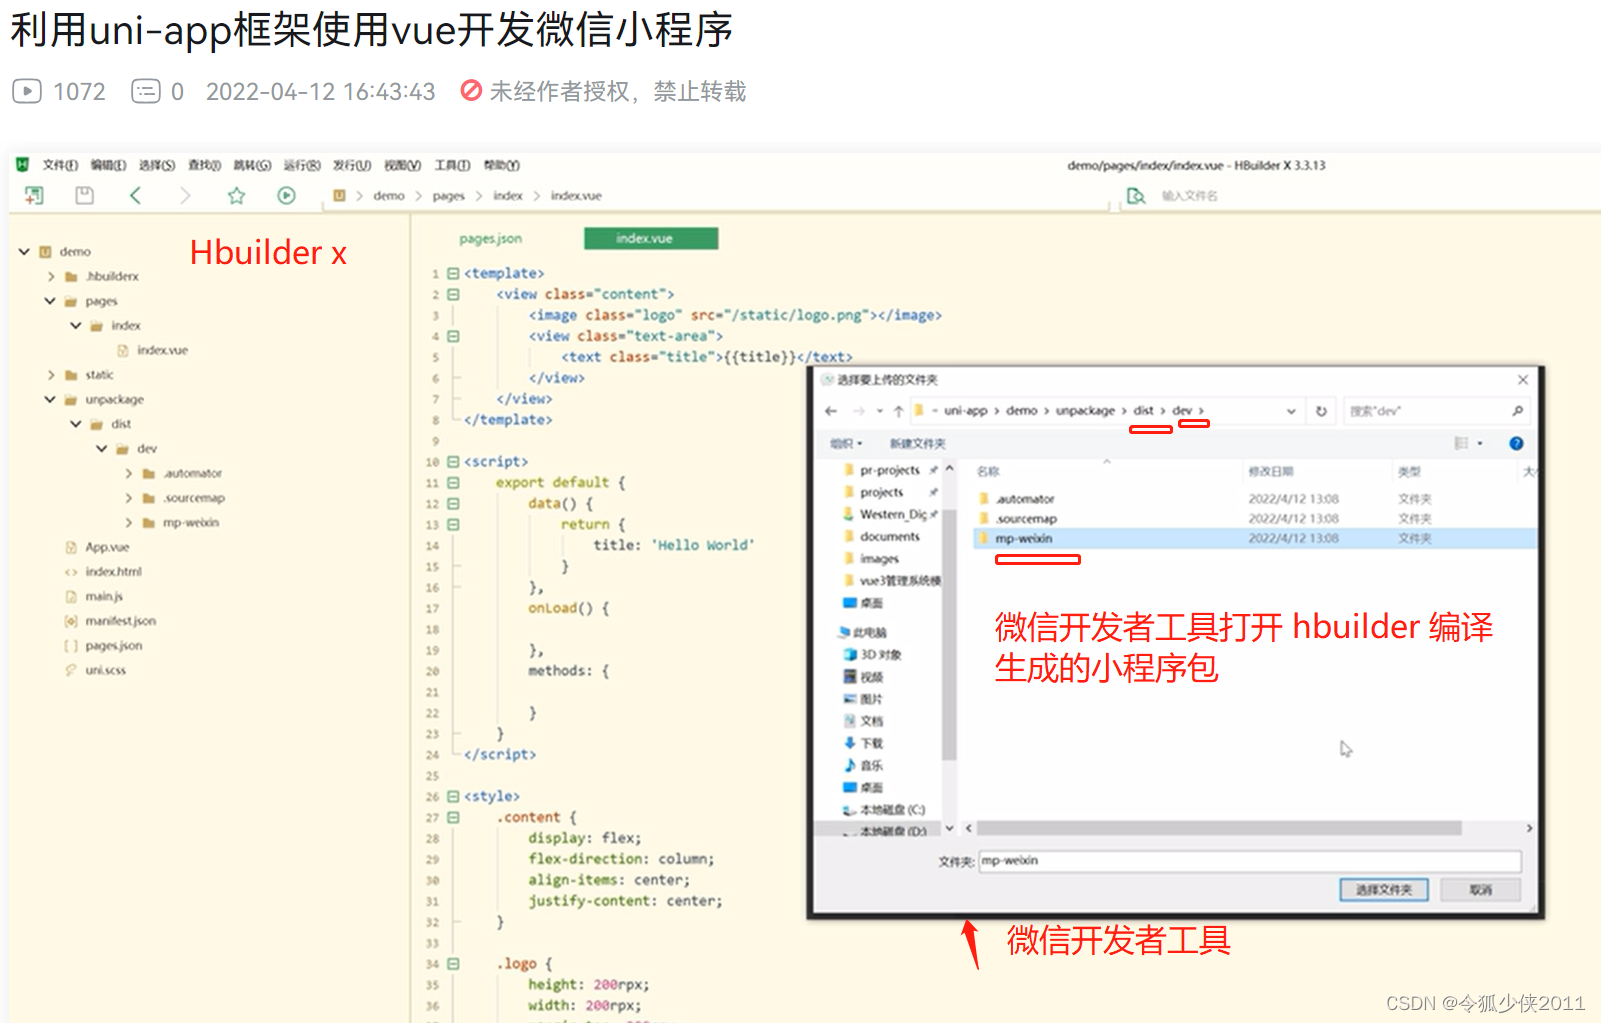
Task: Click the downloads icon in dialog sidebar
Action: tap(850, 743)
